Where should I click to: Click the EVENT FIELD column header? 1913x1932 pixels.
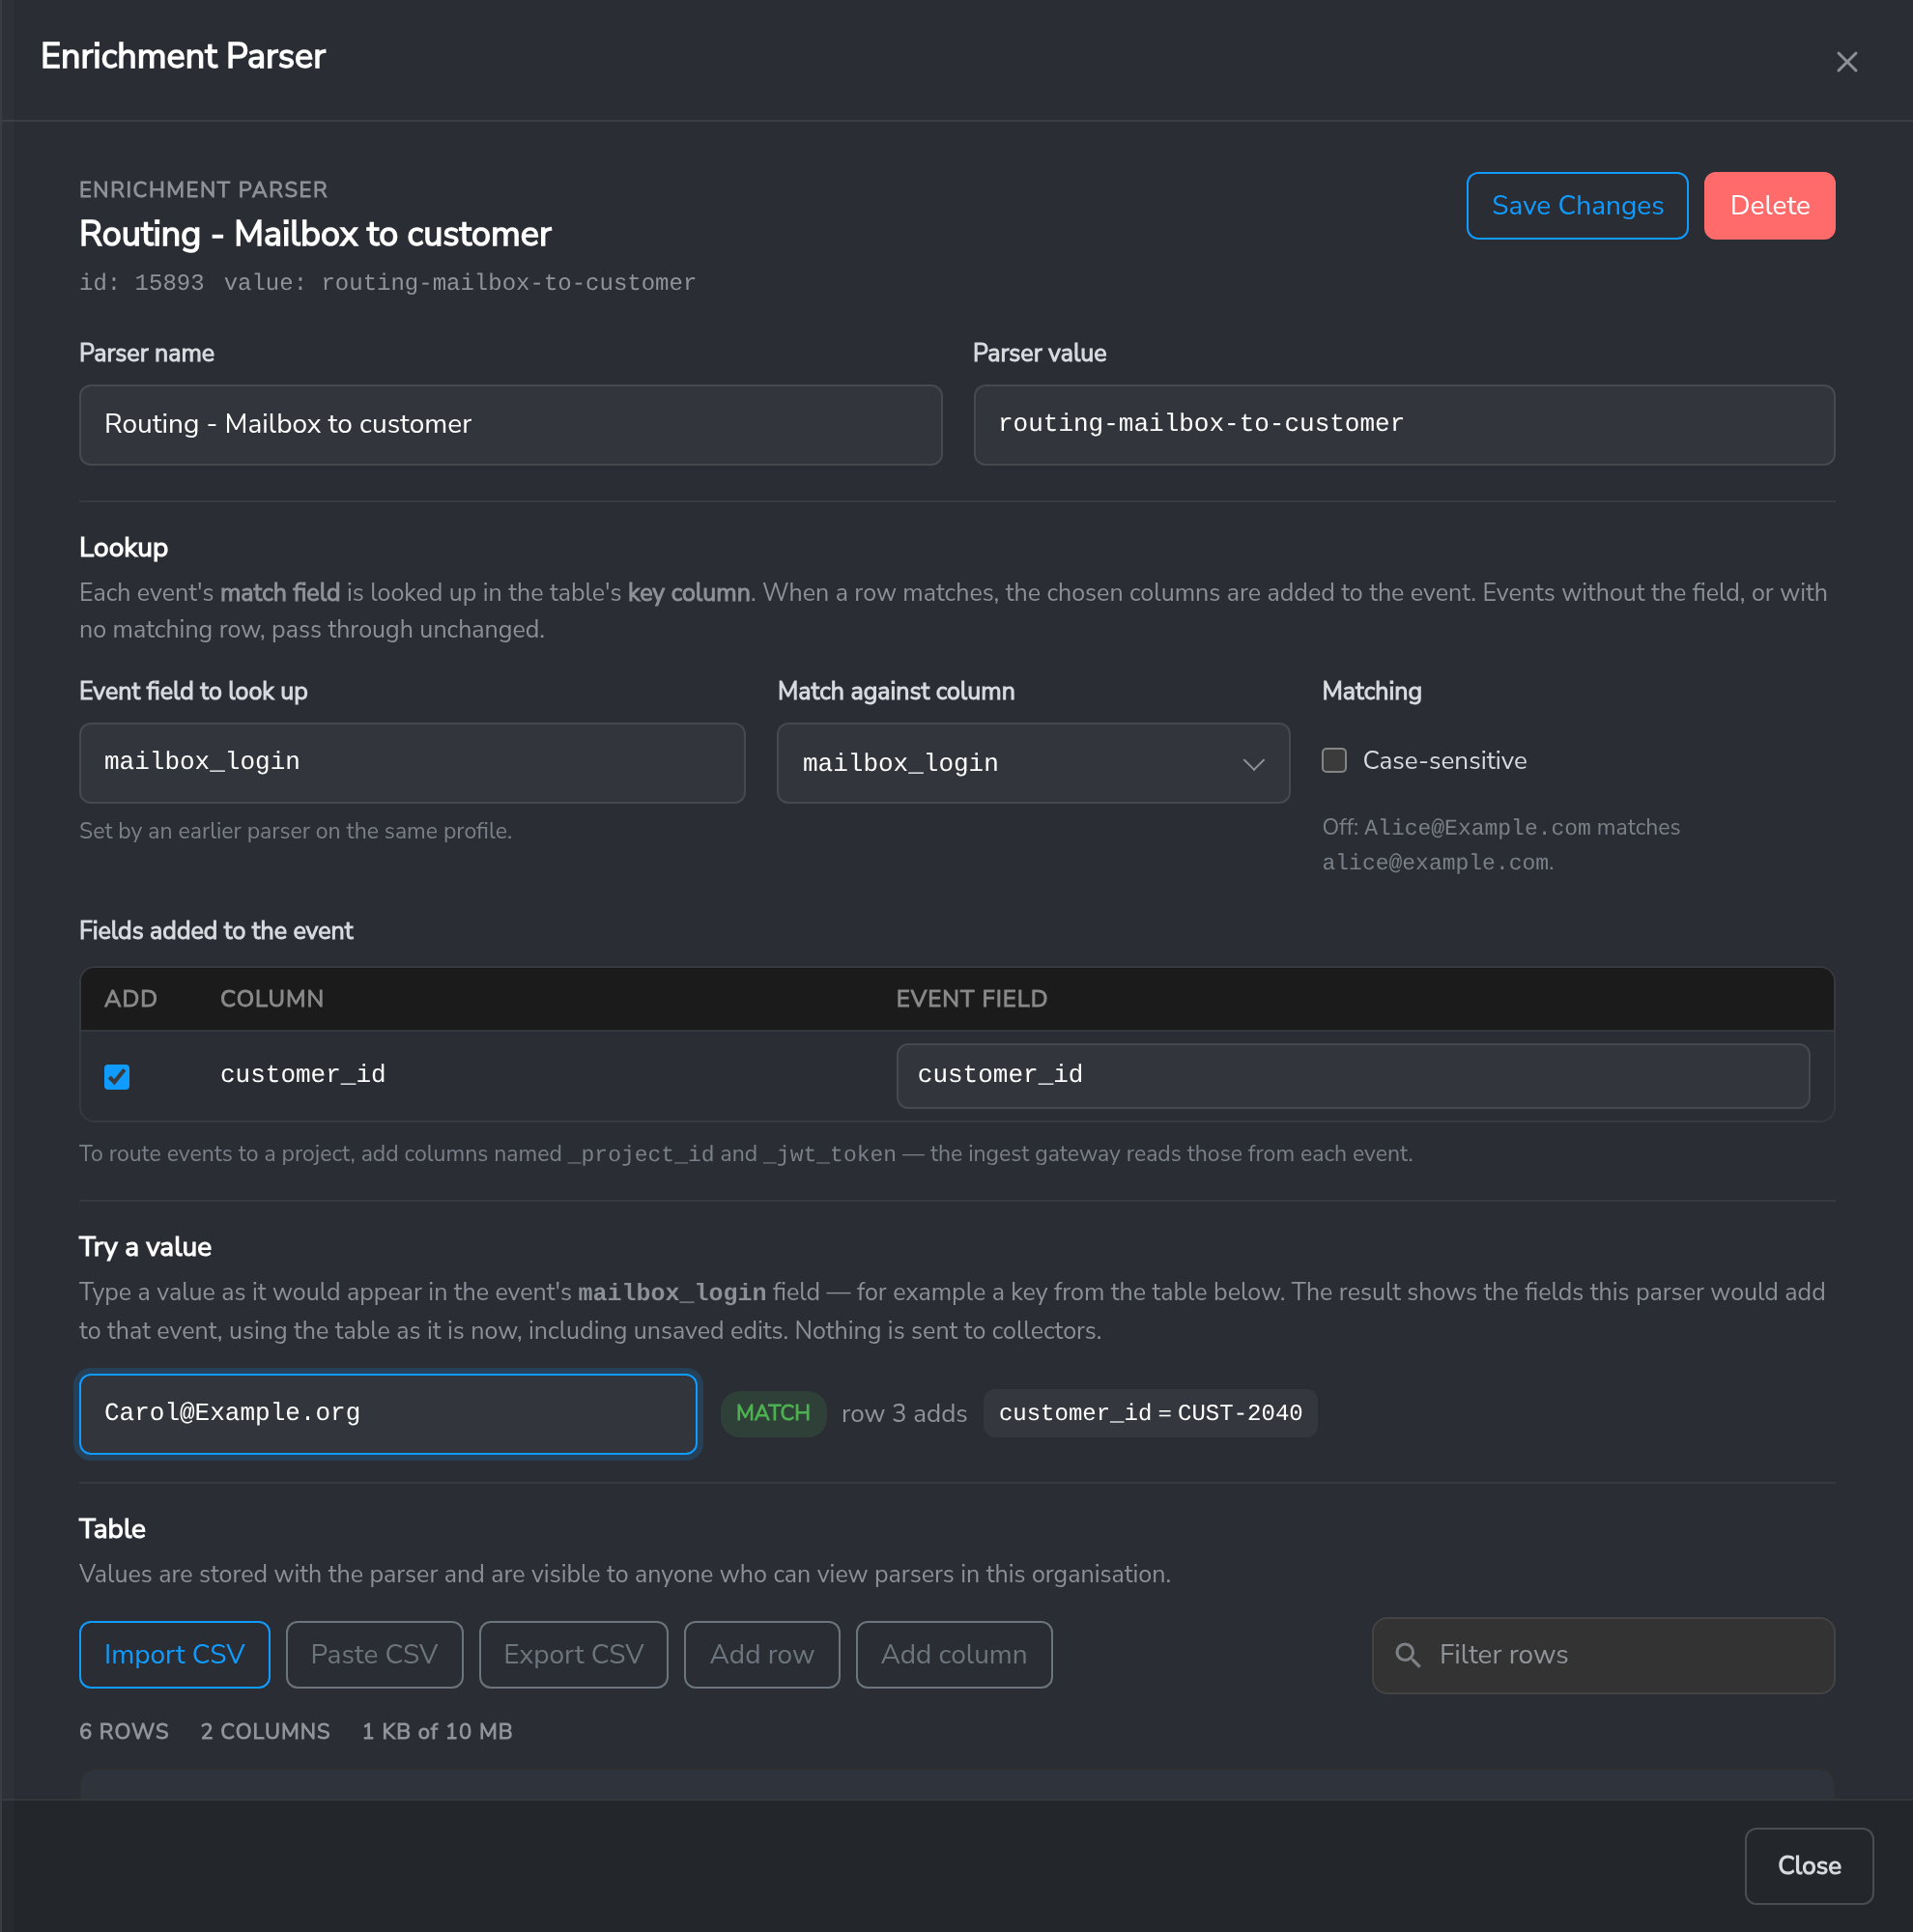[971, 999]
